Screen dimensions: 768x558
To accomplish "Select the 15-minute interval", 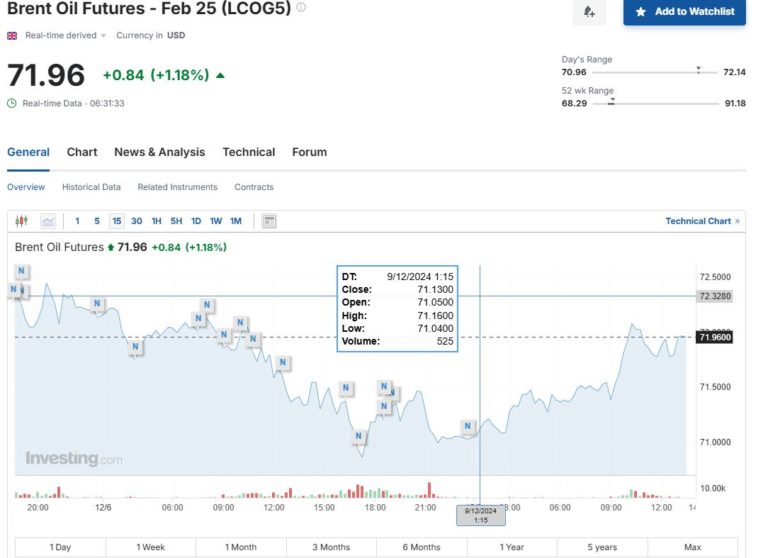I will 117,221.
